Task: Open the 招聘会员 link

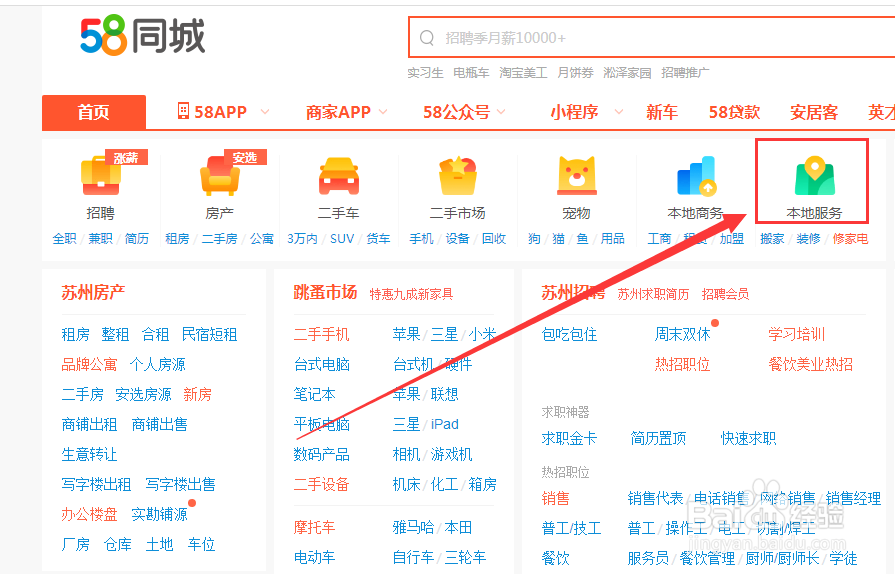Action: pyautogui.click(x=725, y=294)
